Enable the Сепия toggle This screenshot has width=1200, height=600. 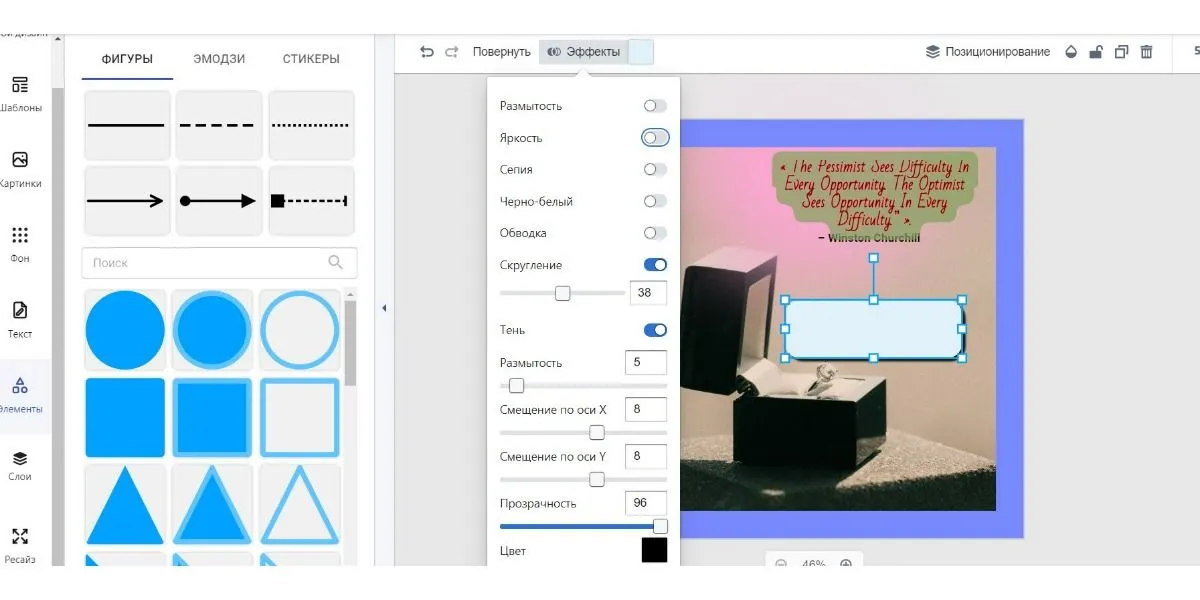tap(655, 170)
